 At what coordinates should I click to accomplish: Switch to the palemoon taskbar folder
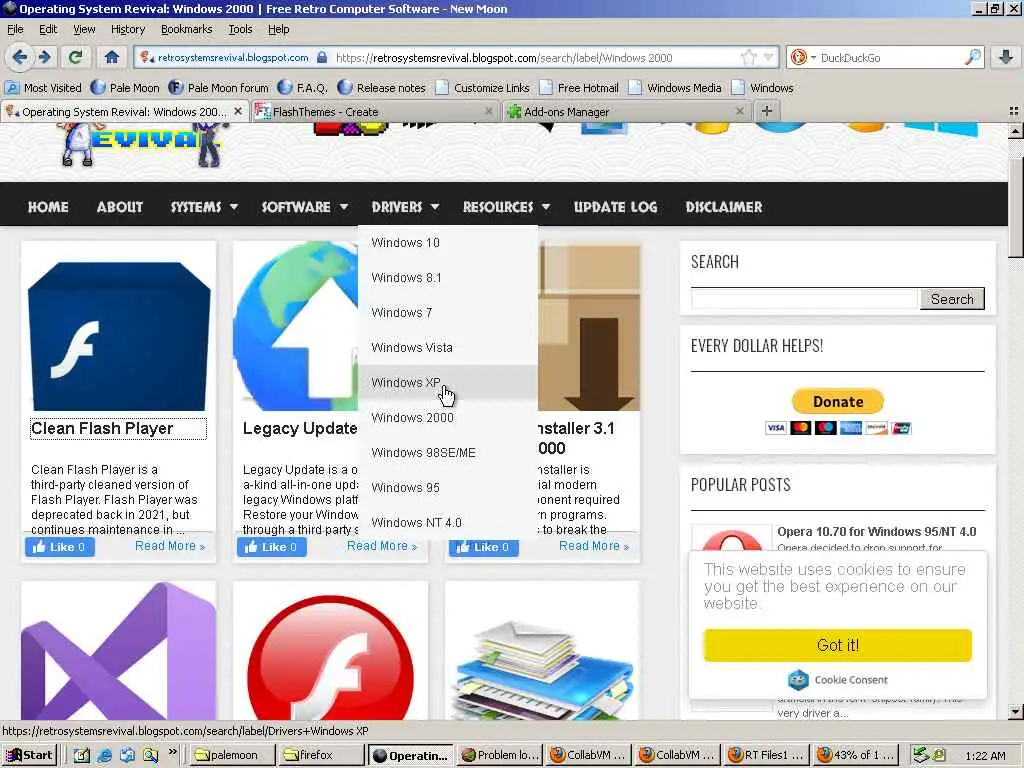coord(233,756)
